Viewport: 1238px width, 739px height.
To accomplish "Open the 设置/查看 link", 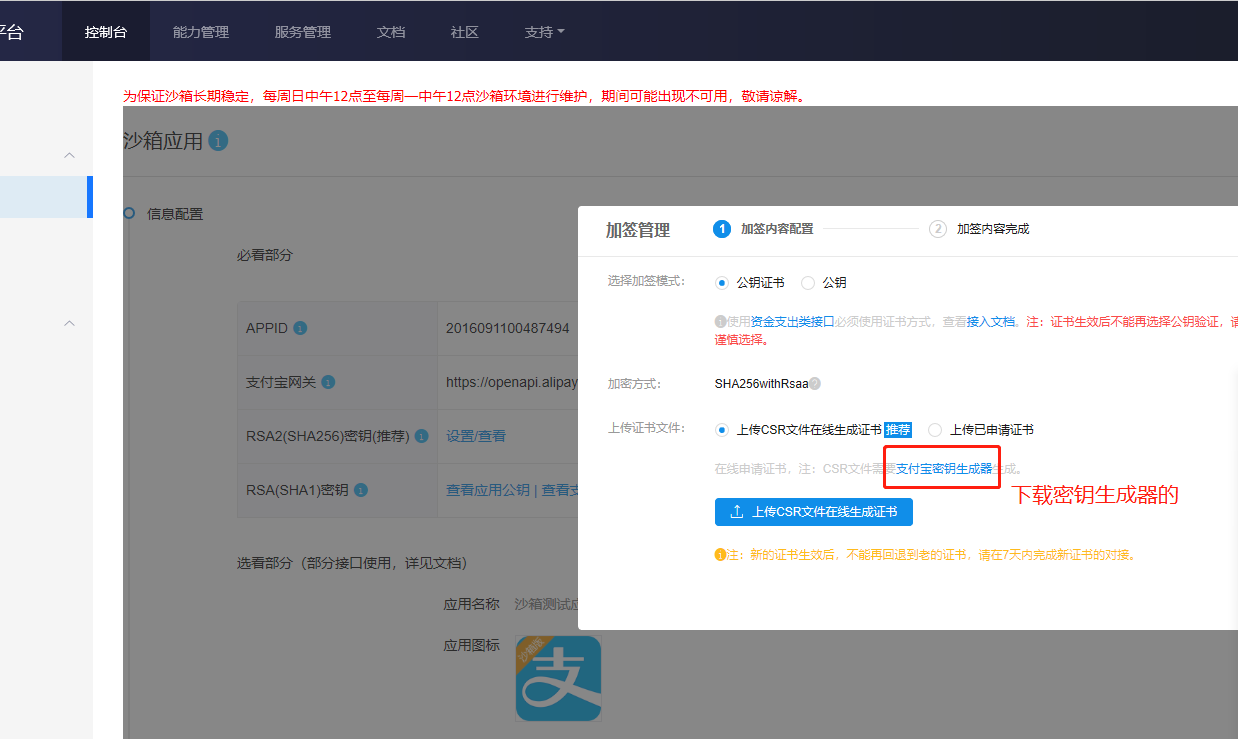I will click(476, 436).
